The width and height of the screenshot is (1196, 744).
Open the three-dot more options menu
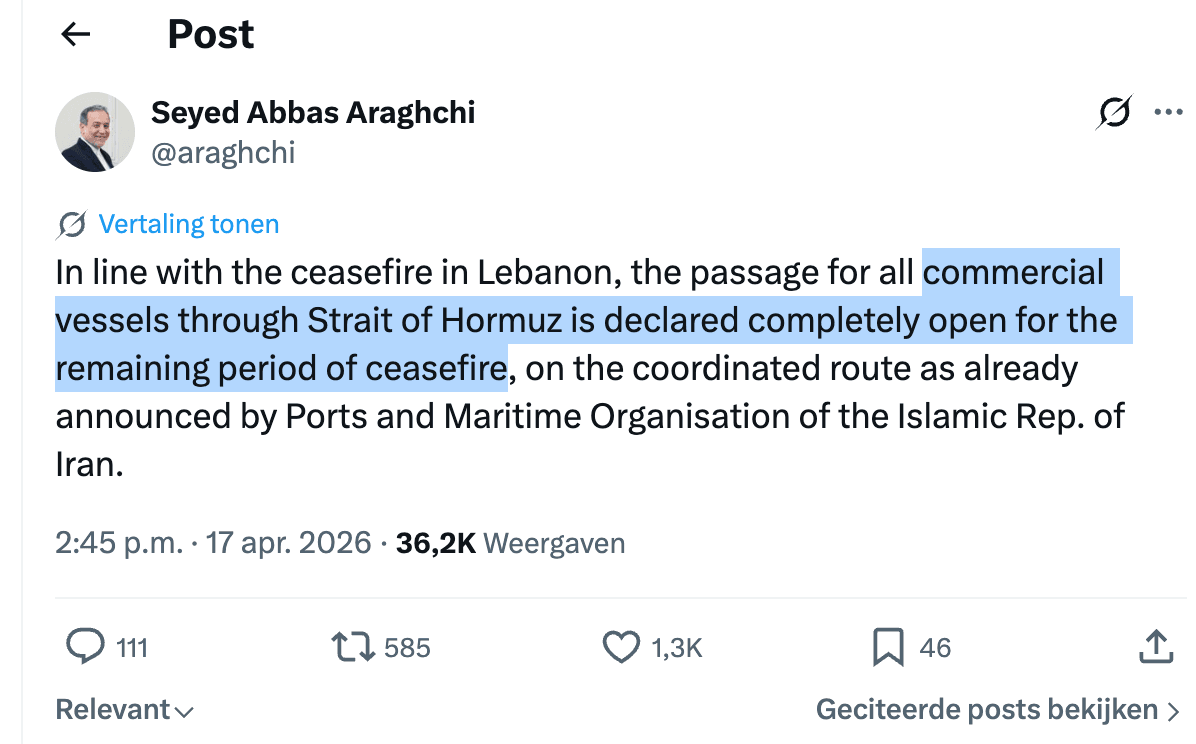click(x=1168, y=113)
